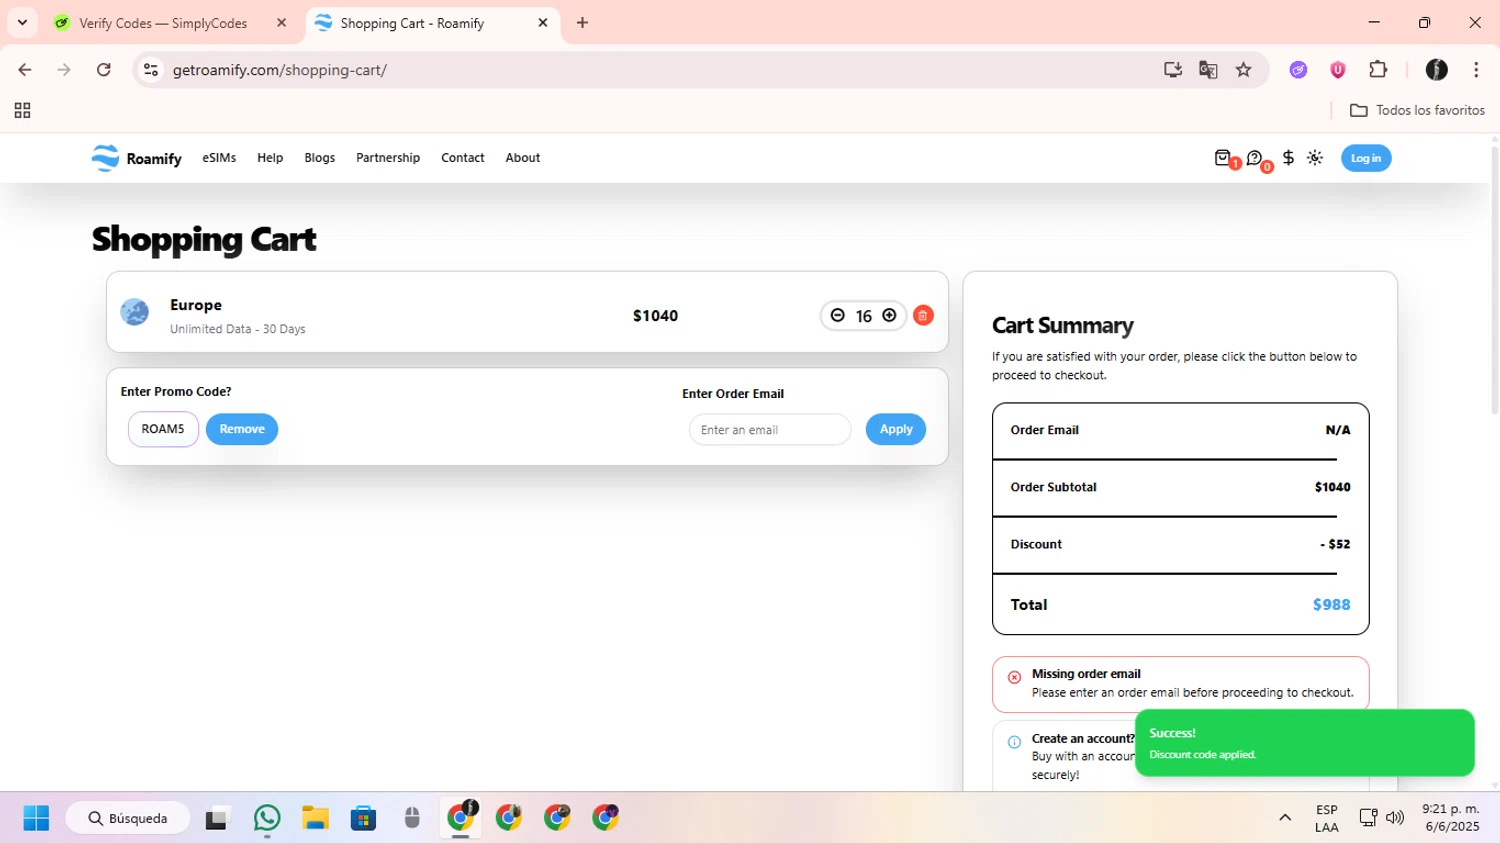This screenshot has height=843, width=1500.
Task: Click the $988 total value
Action: click(x=1331, y=604)
